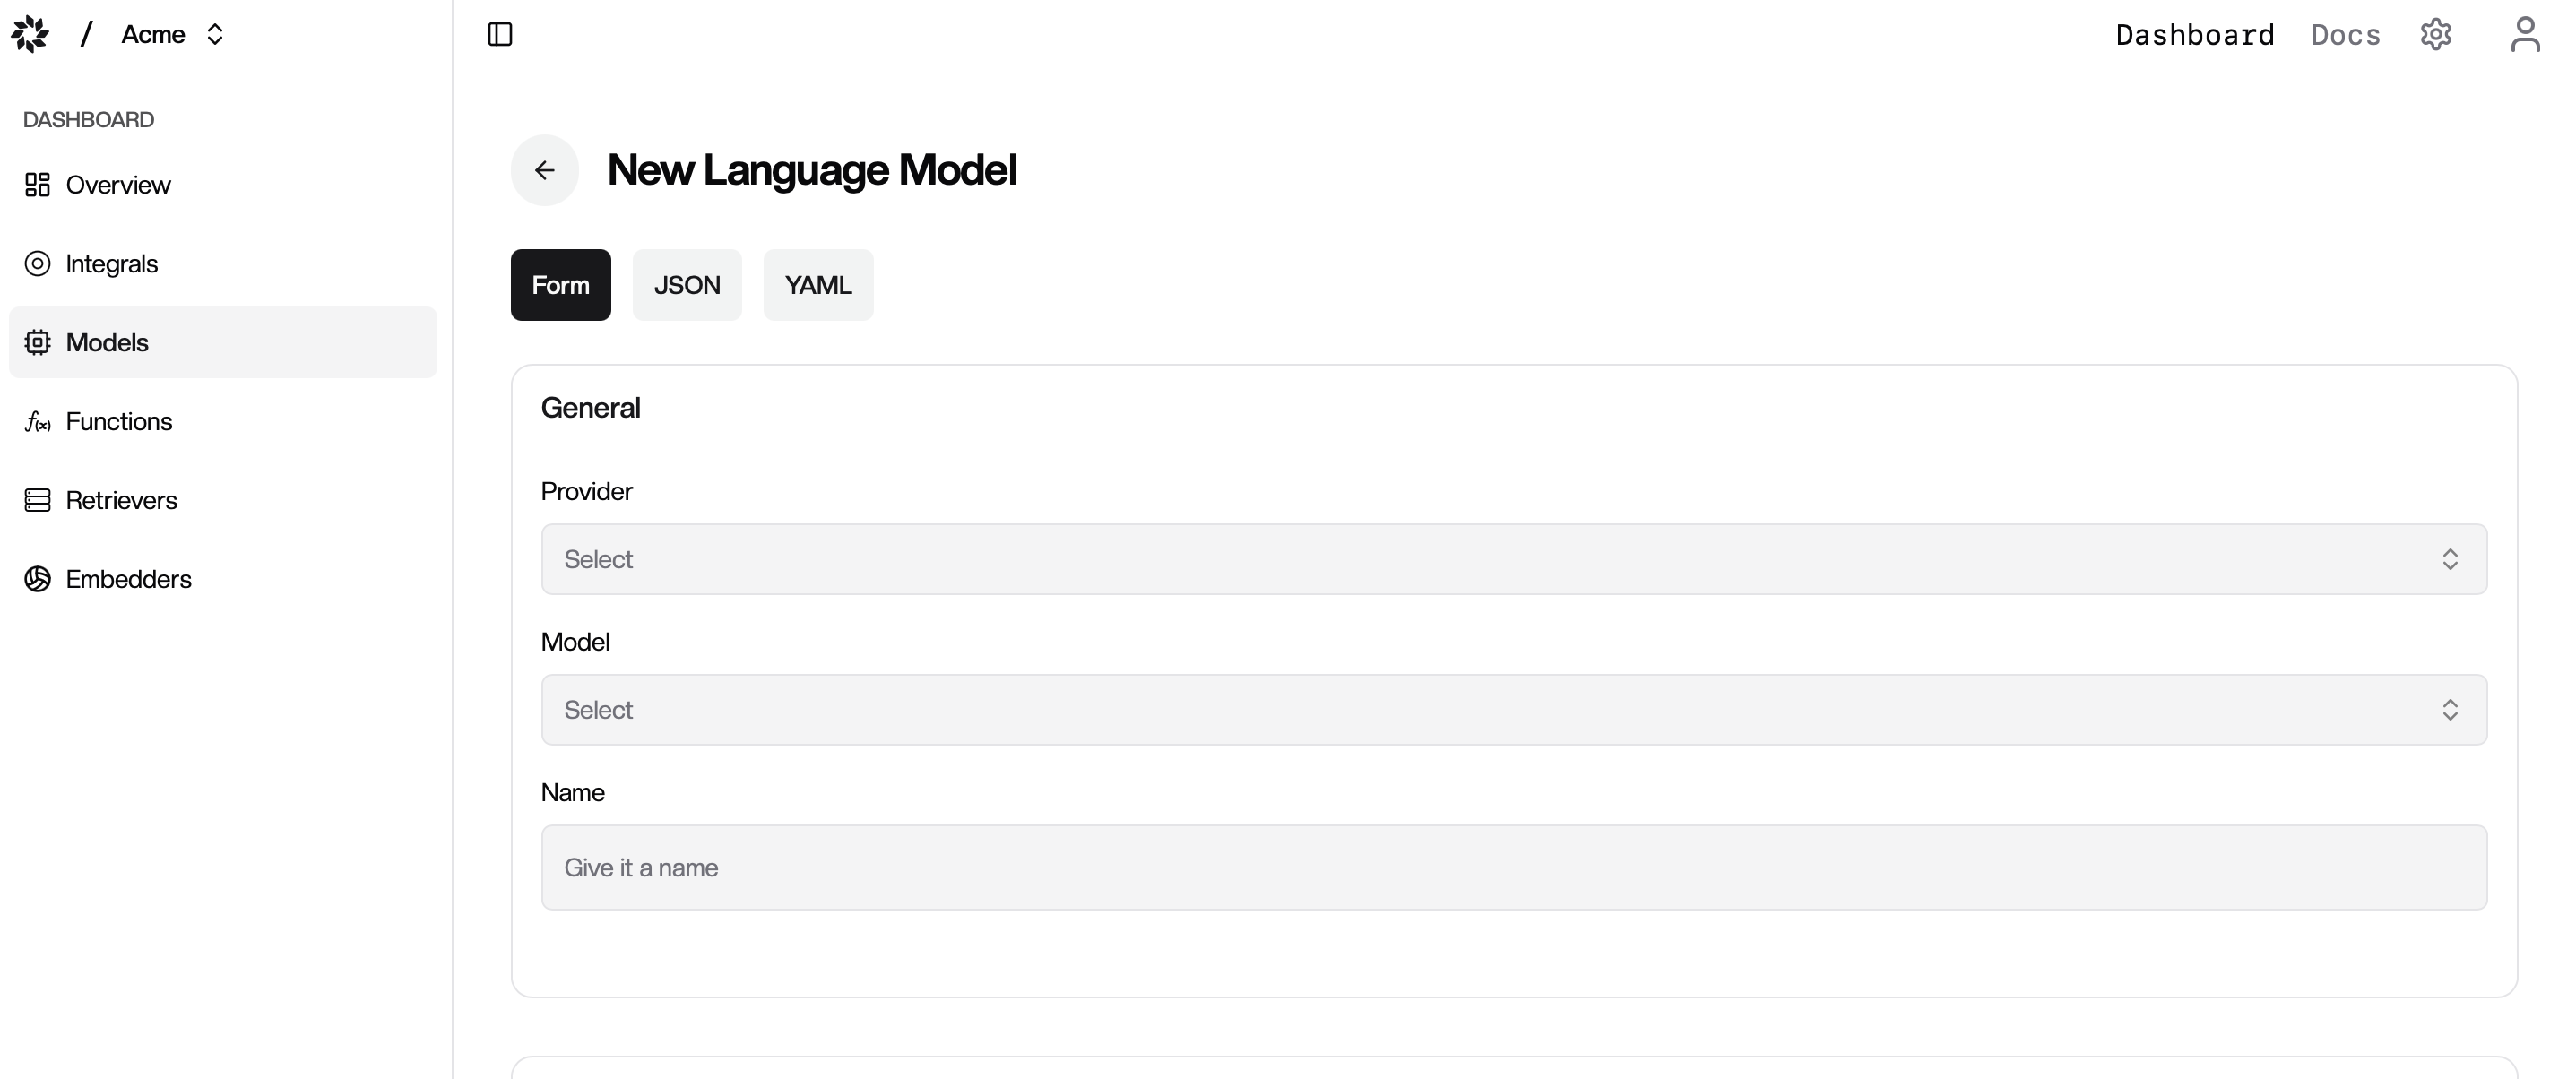Click the Retrievers database icon
This screenshot has height=1079, width=2576.
(37, 500)
